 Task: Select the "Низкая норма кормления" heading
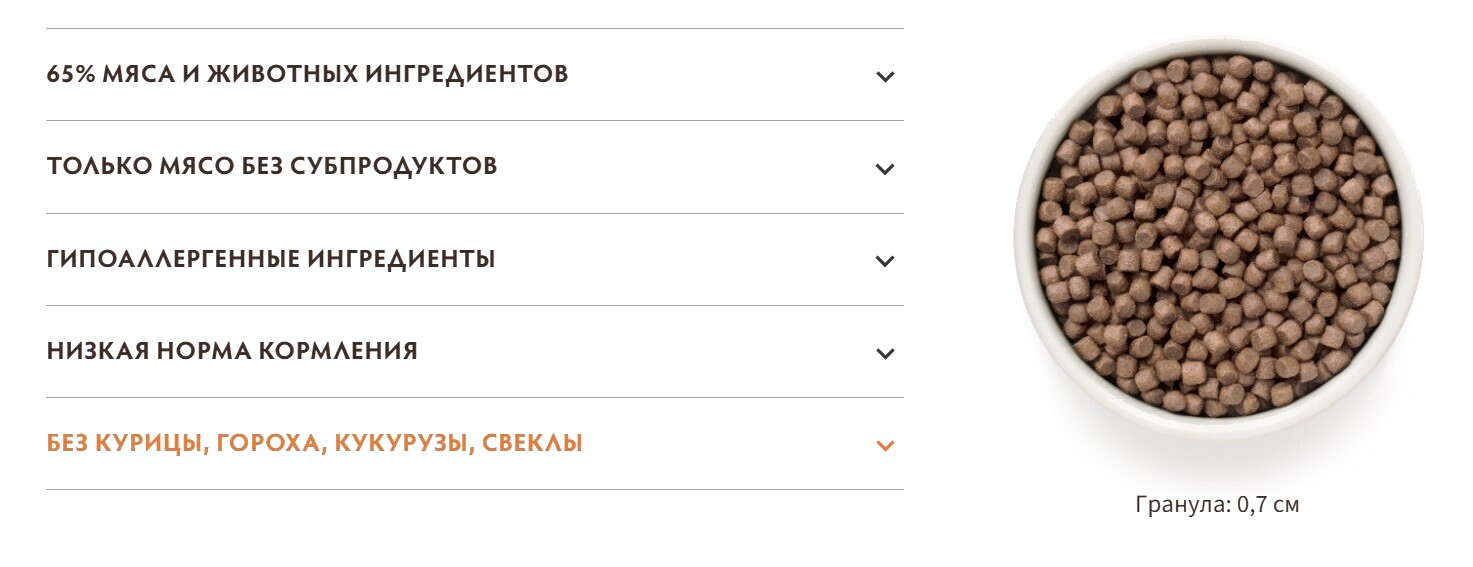coord(232,351)
